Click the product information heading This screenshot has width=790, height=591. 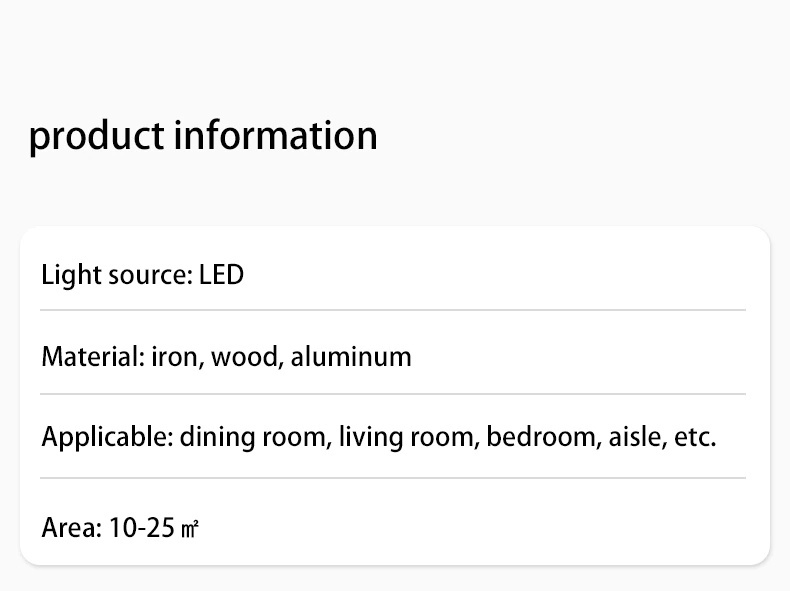click(203, 137)
